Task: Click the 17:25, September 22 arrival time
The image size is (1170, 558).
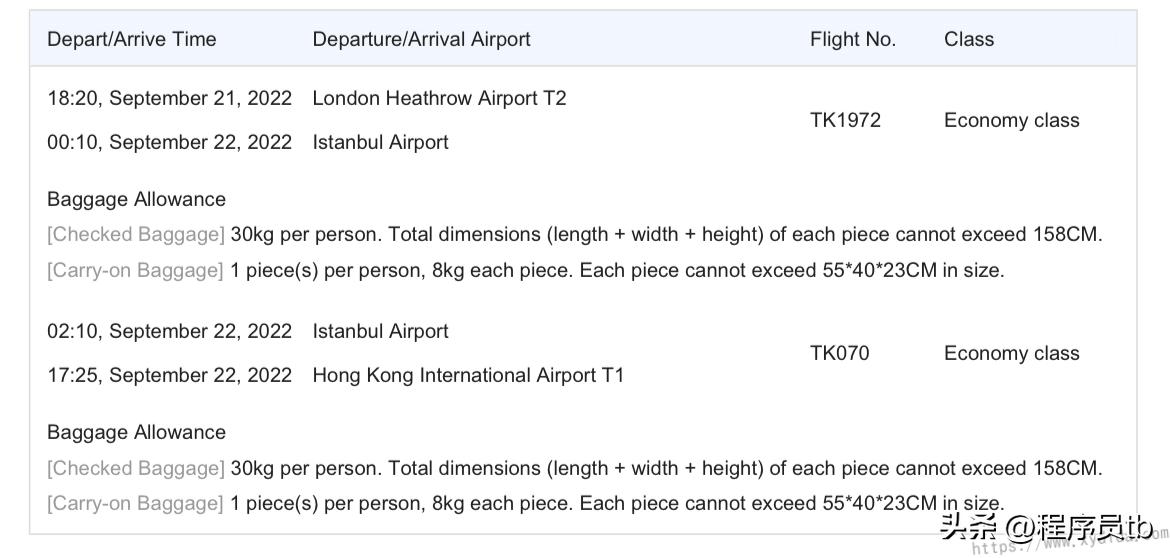Action: pos(169,375)
